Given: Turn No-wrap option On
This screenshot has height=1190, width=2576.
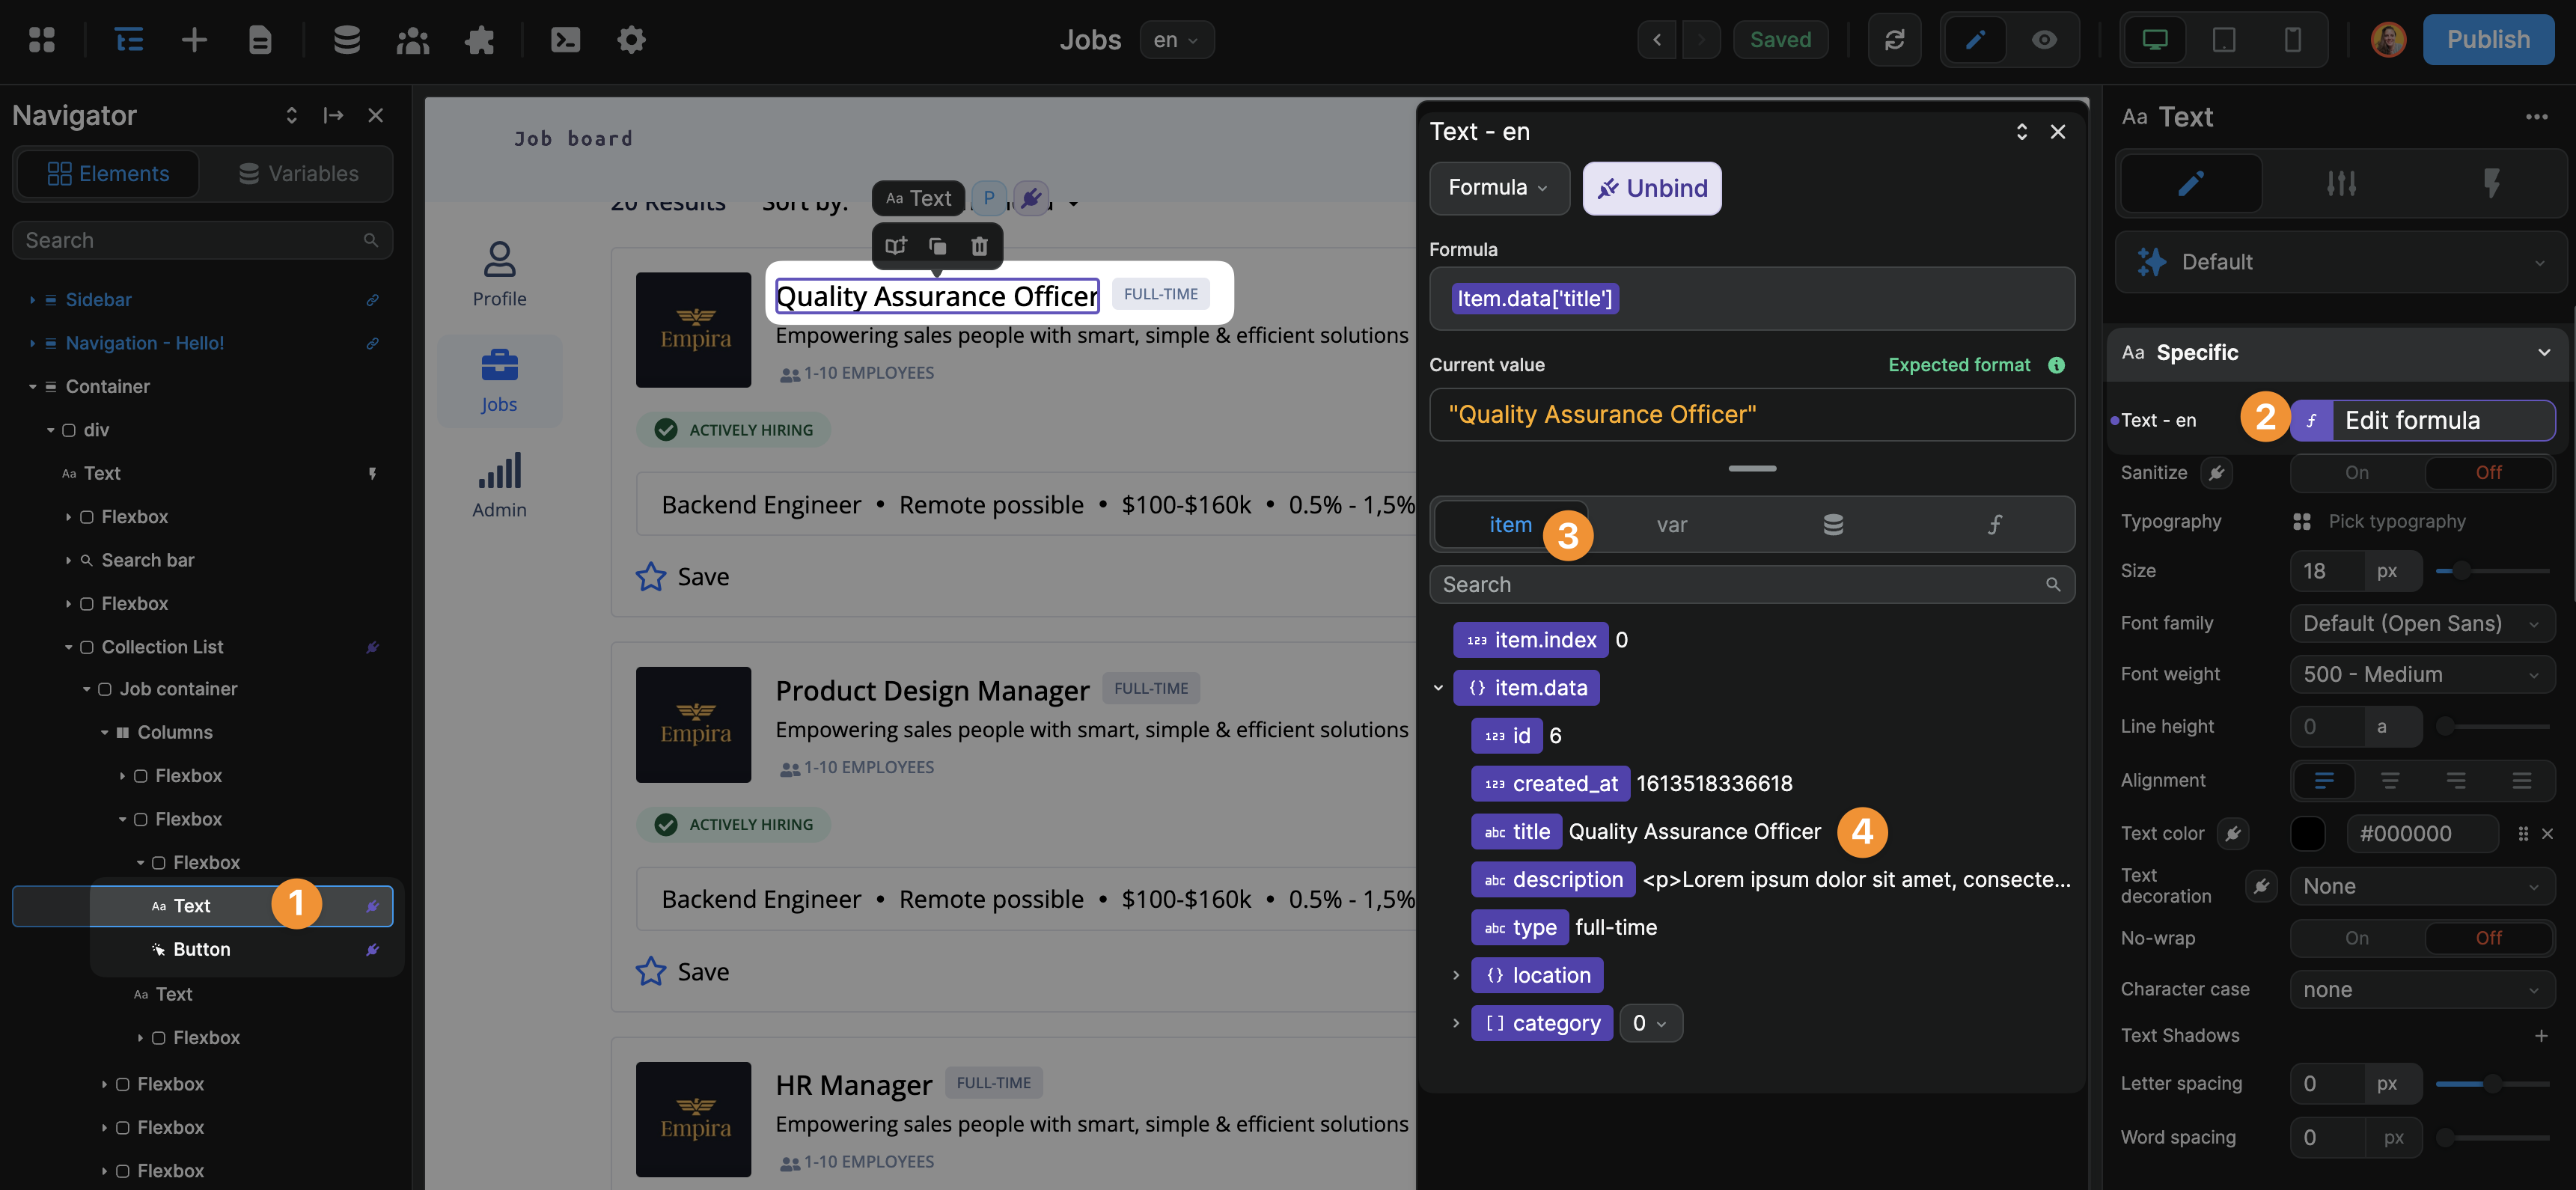Looking at the screenshot, I should 2356,938.
